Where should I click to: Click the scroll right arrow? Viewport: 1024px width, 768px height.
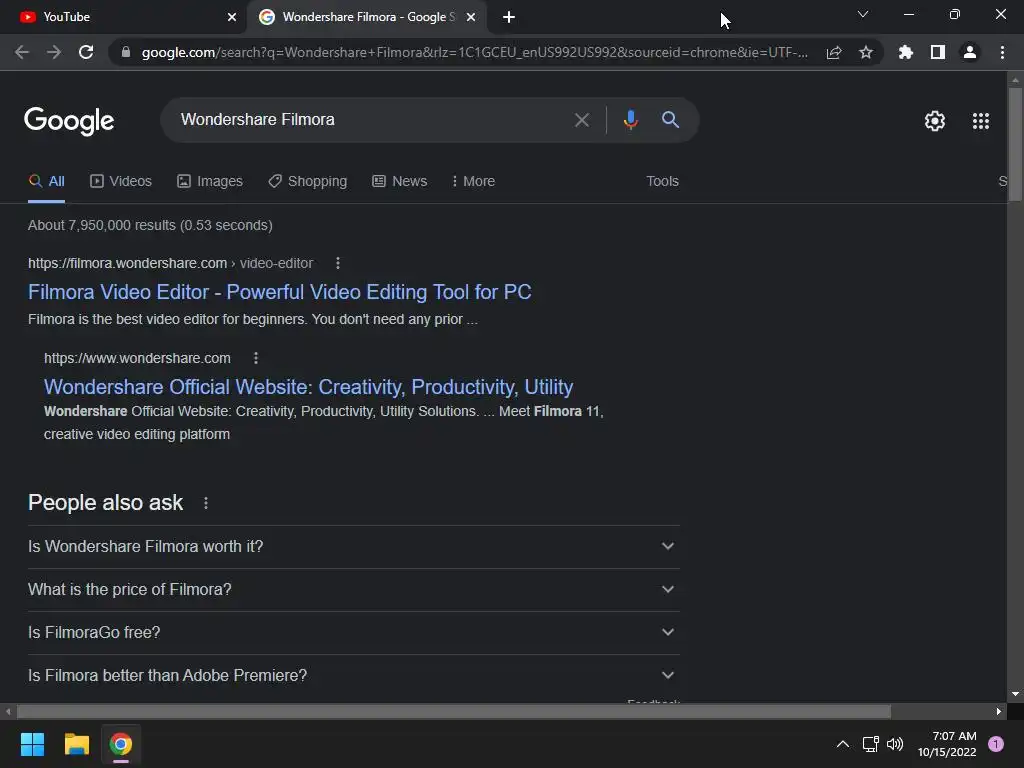pos(999,711)
